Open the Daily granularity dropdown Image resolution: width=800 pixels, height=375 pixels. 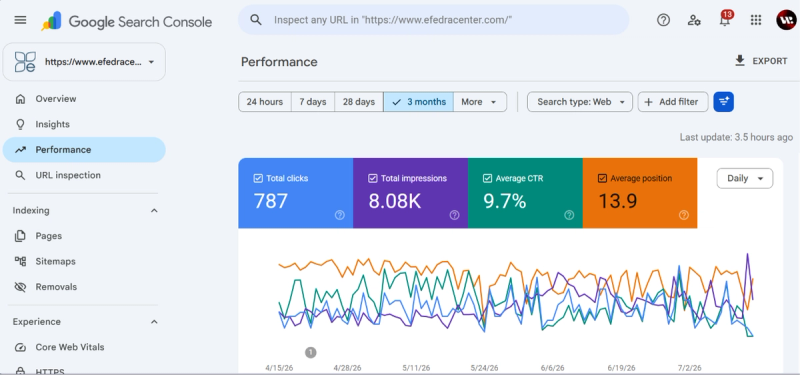(745, 179)
